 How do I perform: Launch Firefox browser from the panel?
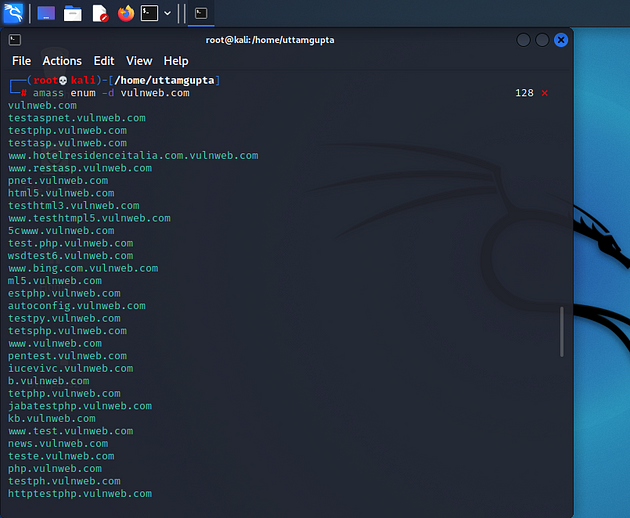click(126, 13)
